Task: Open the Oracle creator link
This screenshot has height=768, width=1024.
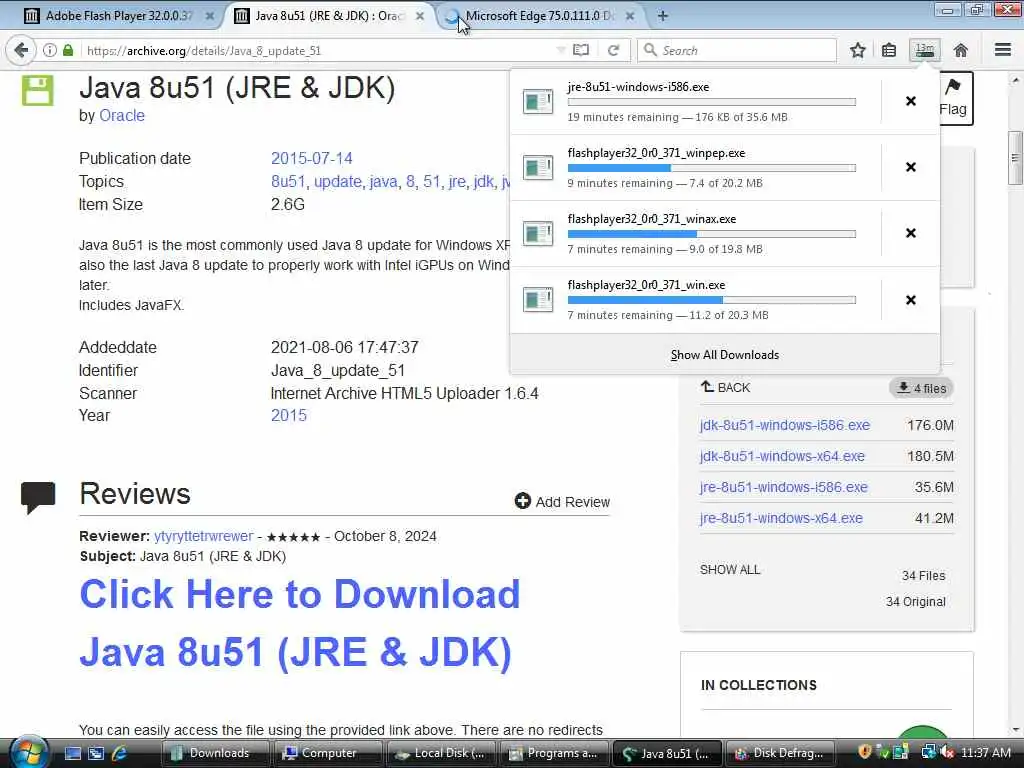Action: click(x=121, y=116)
